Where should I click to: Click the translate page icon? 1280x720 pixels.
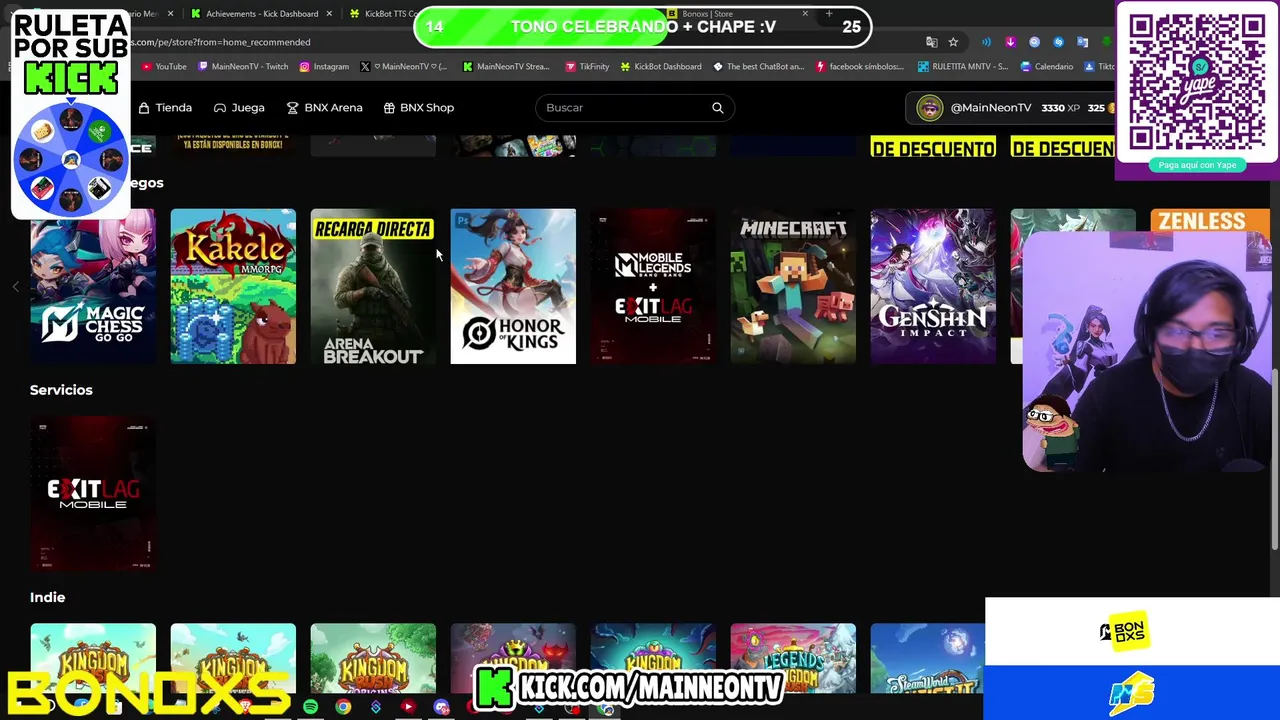(931, 42)
